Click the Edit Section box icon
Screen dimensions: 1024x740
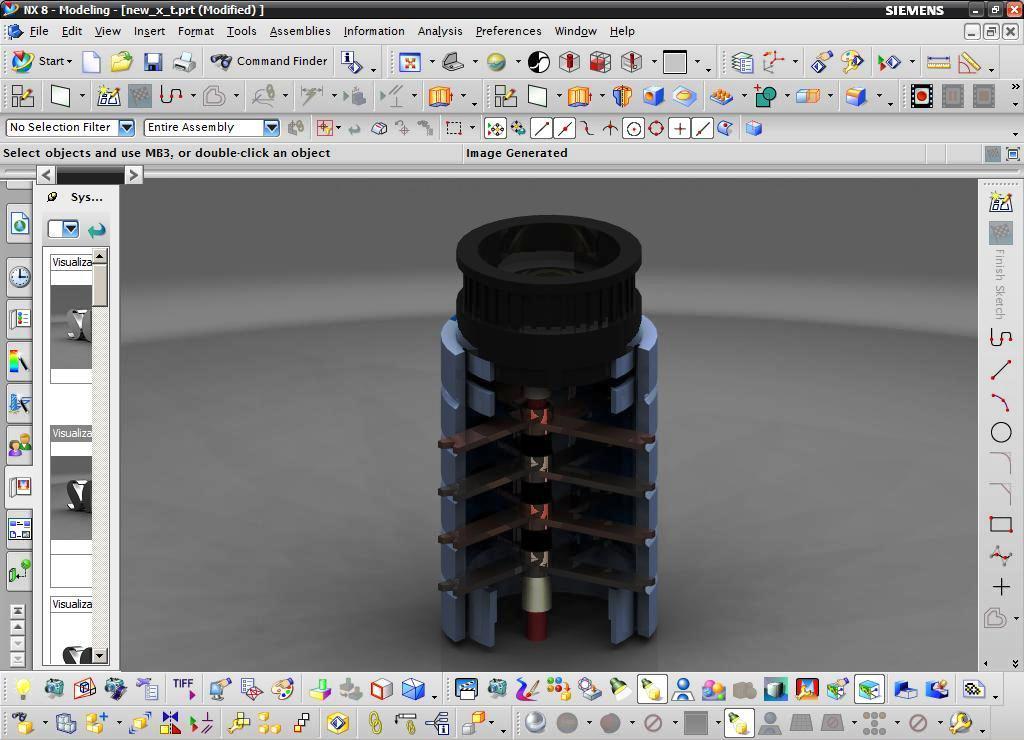pos(600,62)
